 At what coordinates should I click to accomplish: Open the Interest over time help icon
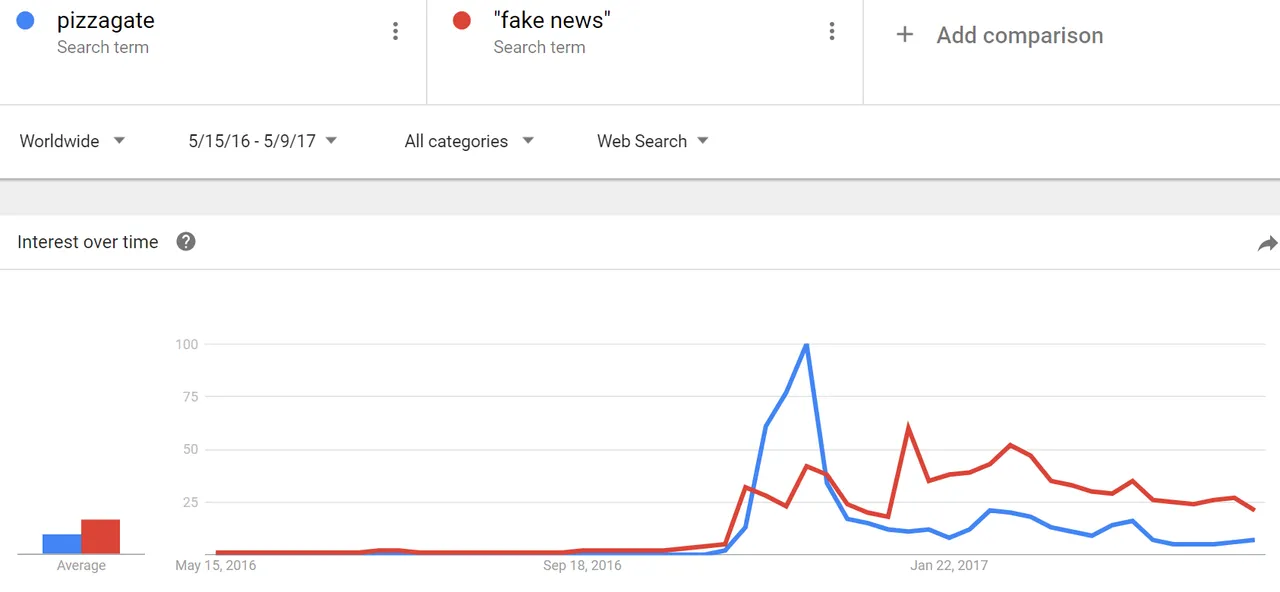tap(186, 241)
